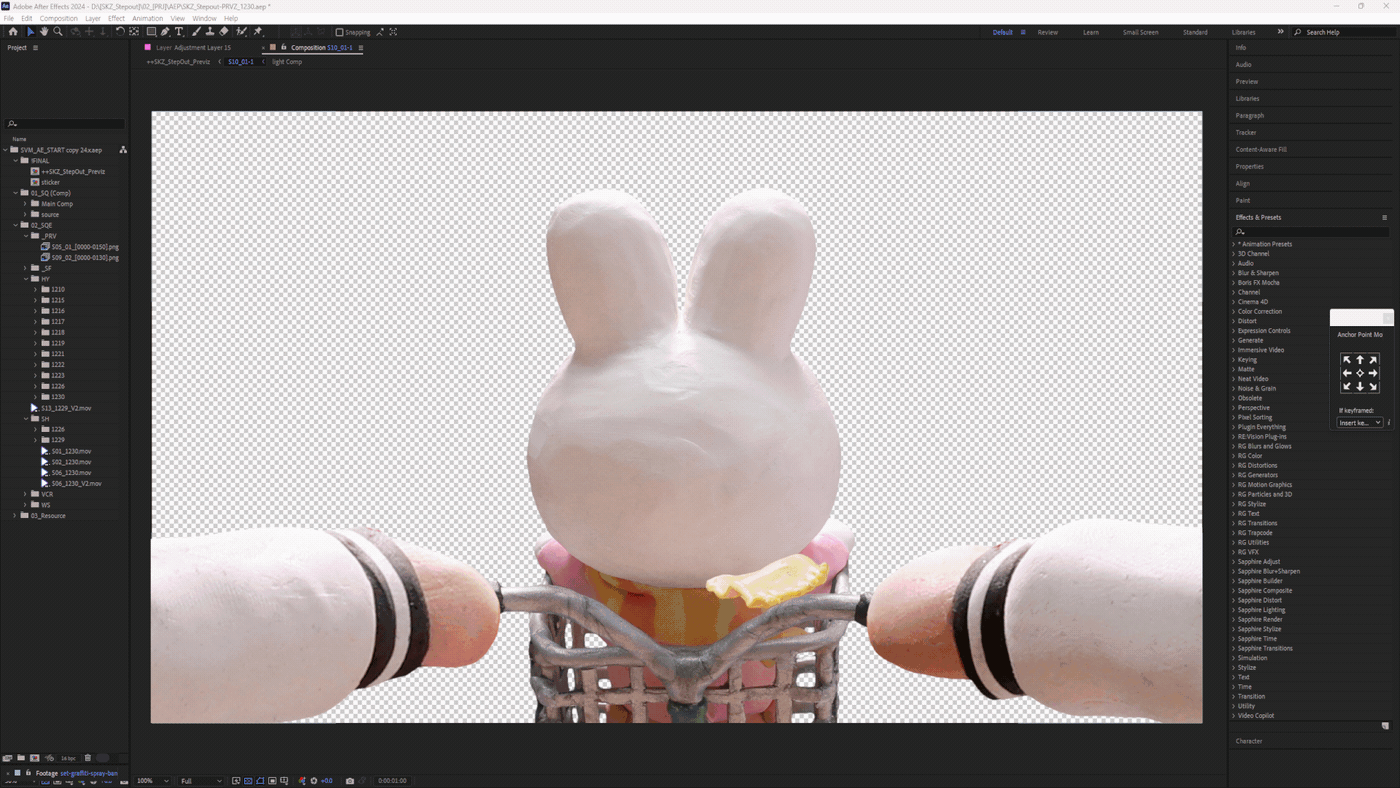This screenshot has width=1400, height=788.
Task: Select the Hand tool
Action: click(44, 32)
